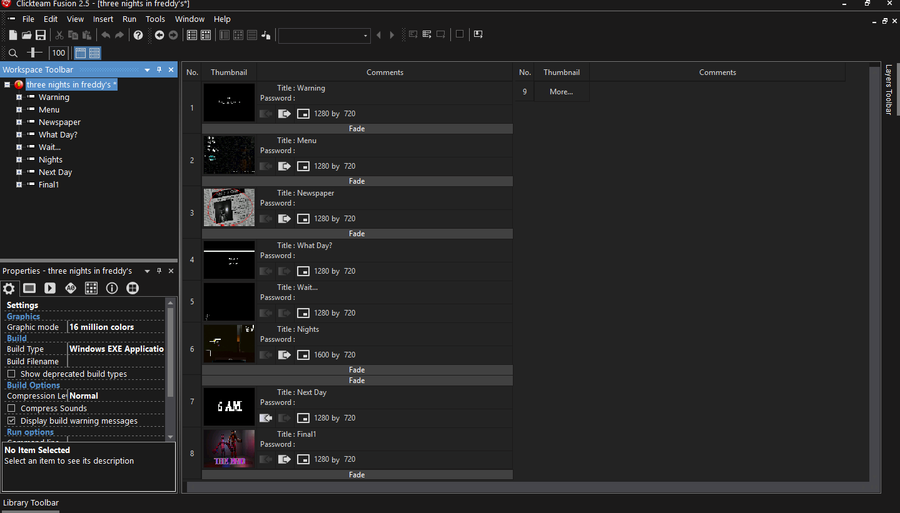Click the zoom magnifier icon
Viewport: 900px width, 513px height.
coord(13,53)
